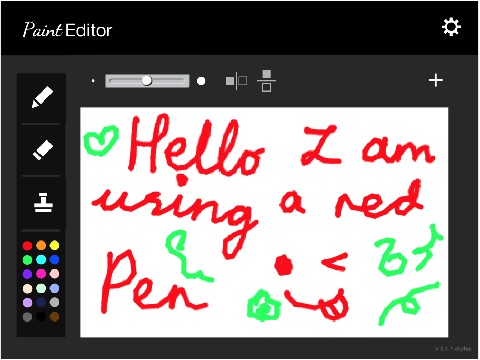The image size is (480, 360).
Task: Choose the blue color swatch
Action: click(x=54, y=260)
